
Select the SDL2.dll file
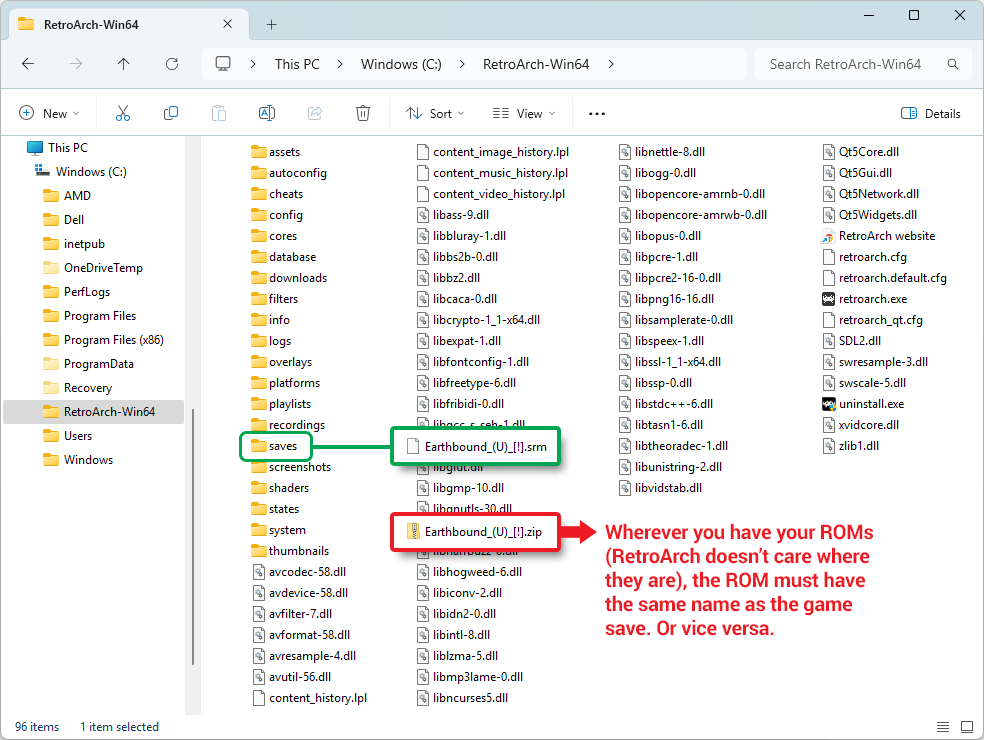[x=852, y=341]
